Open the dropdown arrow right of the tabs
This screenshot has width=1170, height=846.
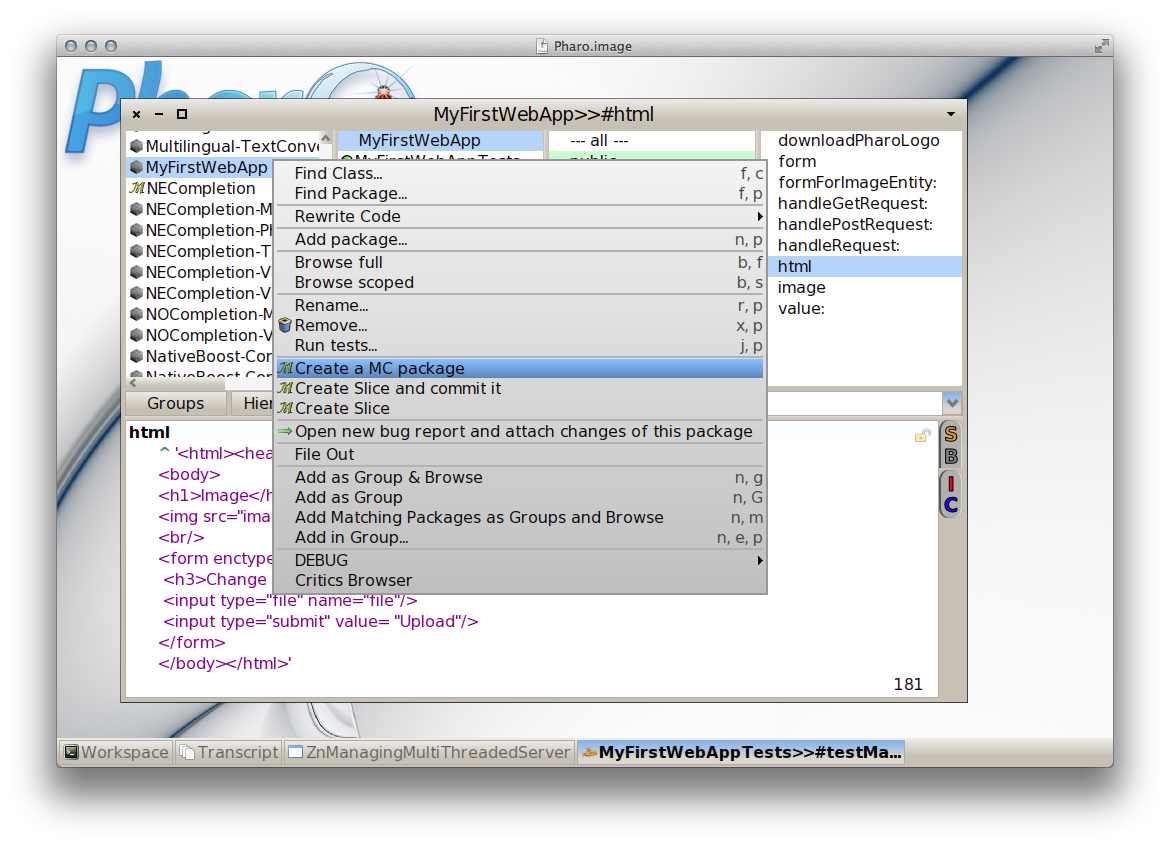(x=952, y=403)
